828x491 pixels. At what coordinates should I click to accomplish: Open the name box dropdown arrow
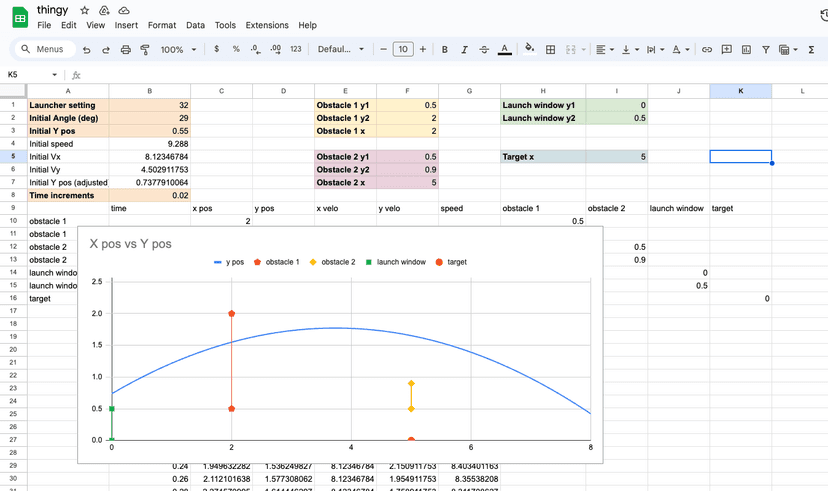coord(54,74)
